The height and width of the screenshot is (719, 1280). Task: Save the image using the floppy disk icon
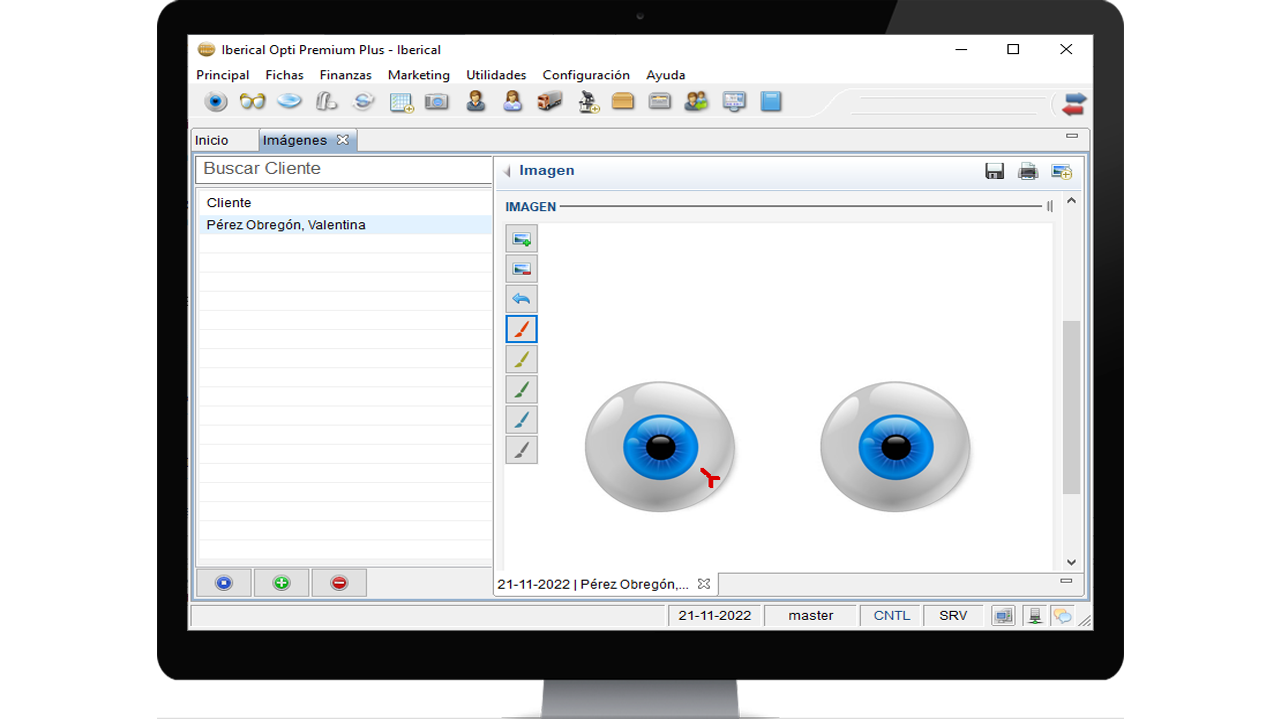pos(994,171)
